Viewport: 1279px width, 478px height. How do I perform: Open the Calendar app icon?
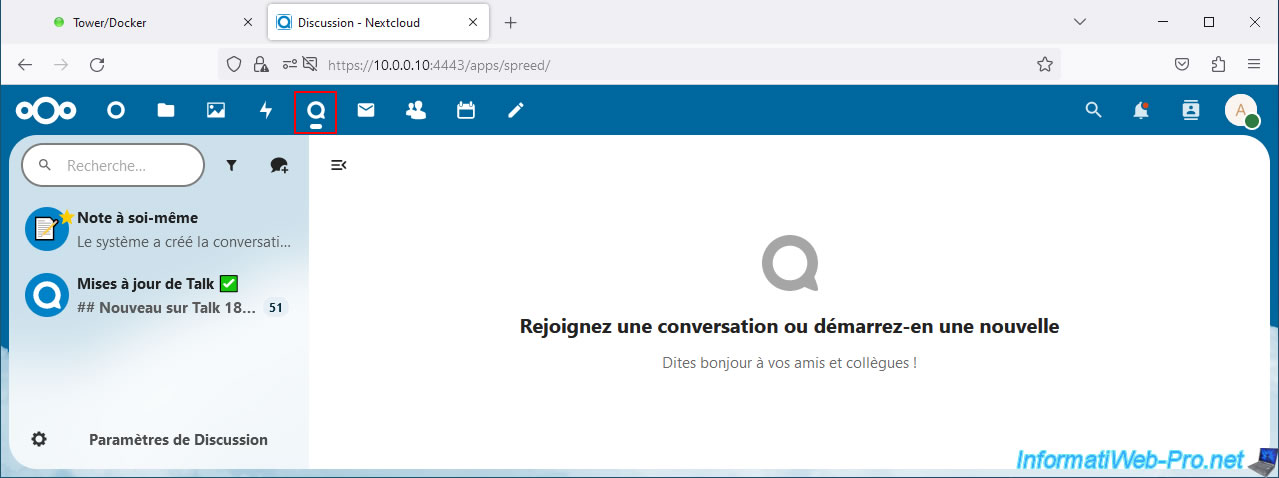click(466, 111)
